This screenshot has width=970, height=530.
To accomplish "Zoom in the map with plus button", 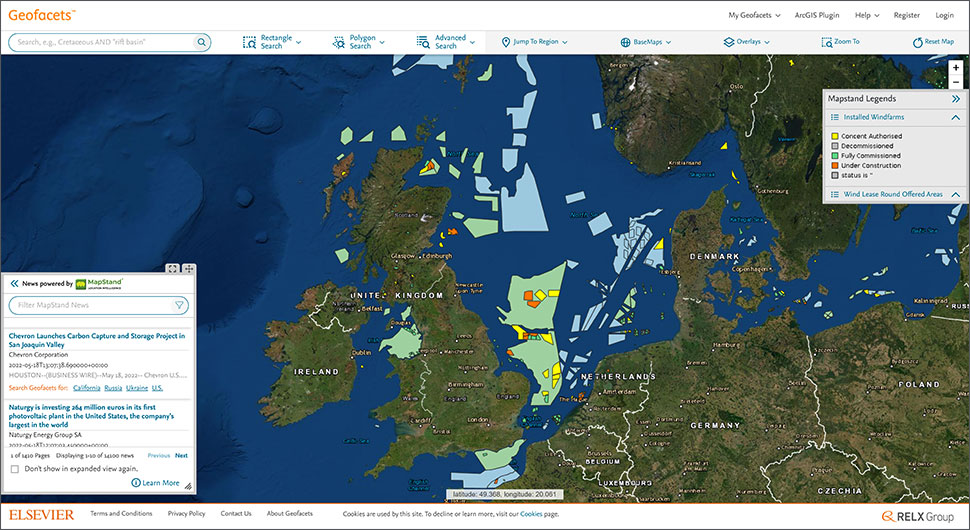I will [956, 67].
